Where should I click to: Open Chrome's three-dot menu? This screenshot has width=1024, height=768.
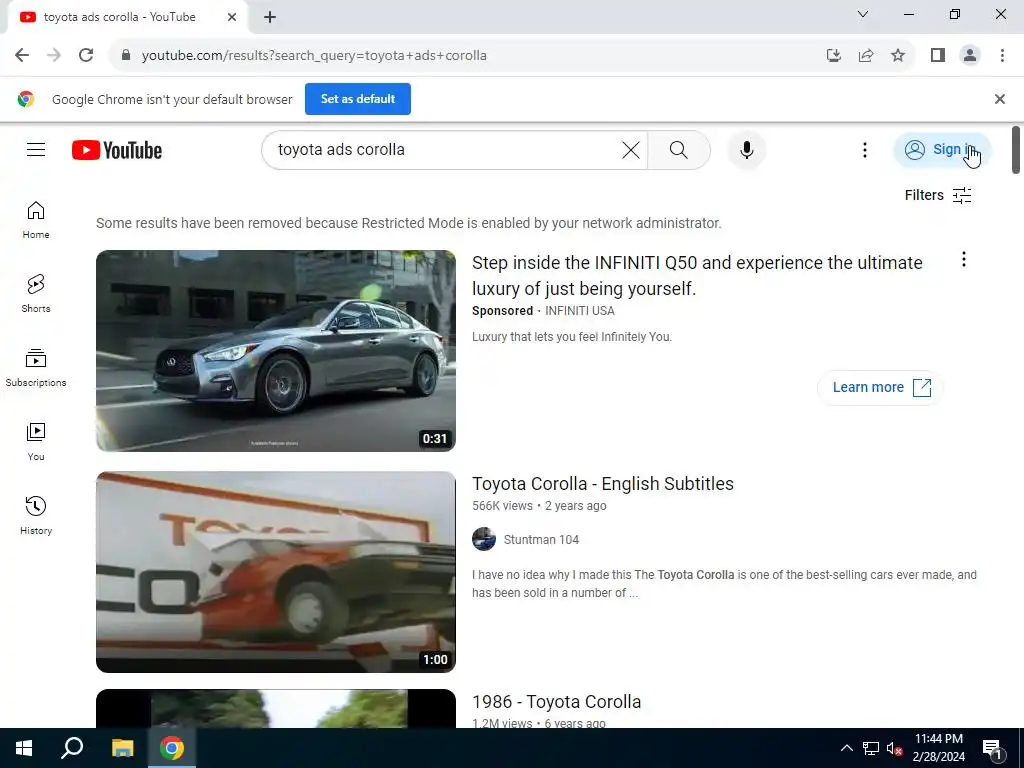[1002, 56]
